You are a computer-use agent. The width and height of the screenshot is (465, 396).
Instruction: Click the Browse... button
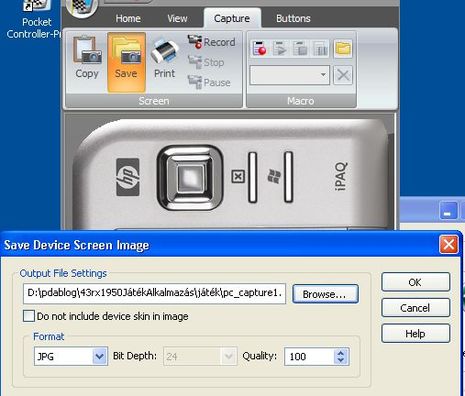325,294
